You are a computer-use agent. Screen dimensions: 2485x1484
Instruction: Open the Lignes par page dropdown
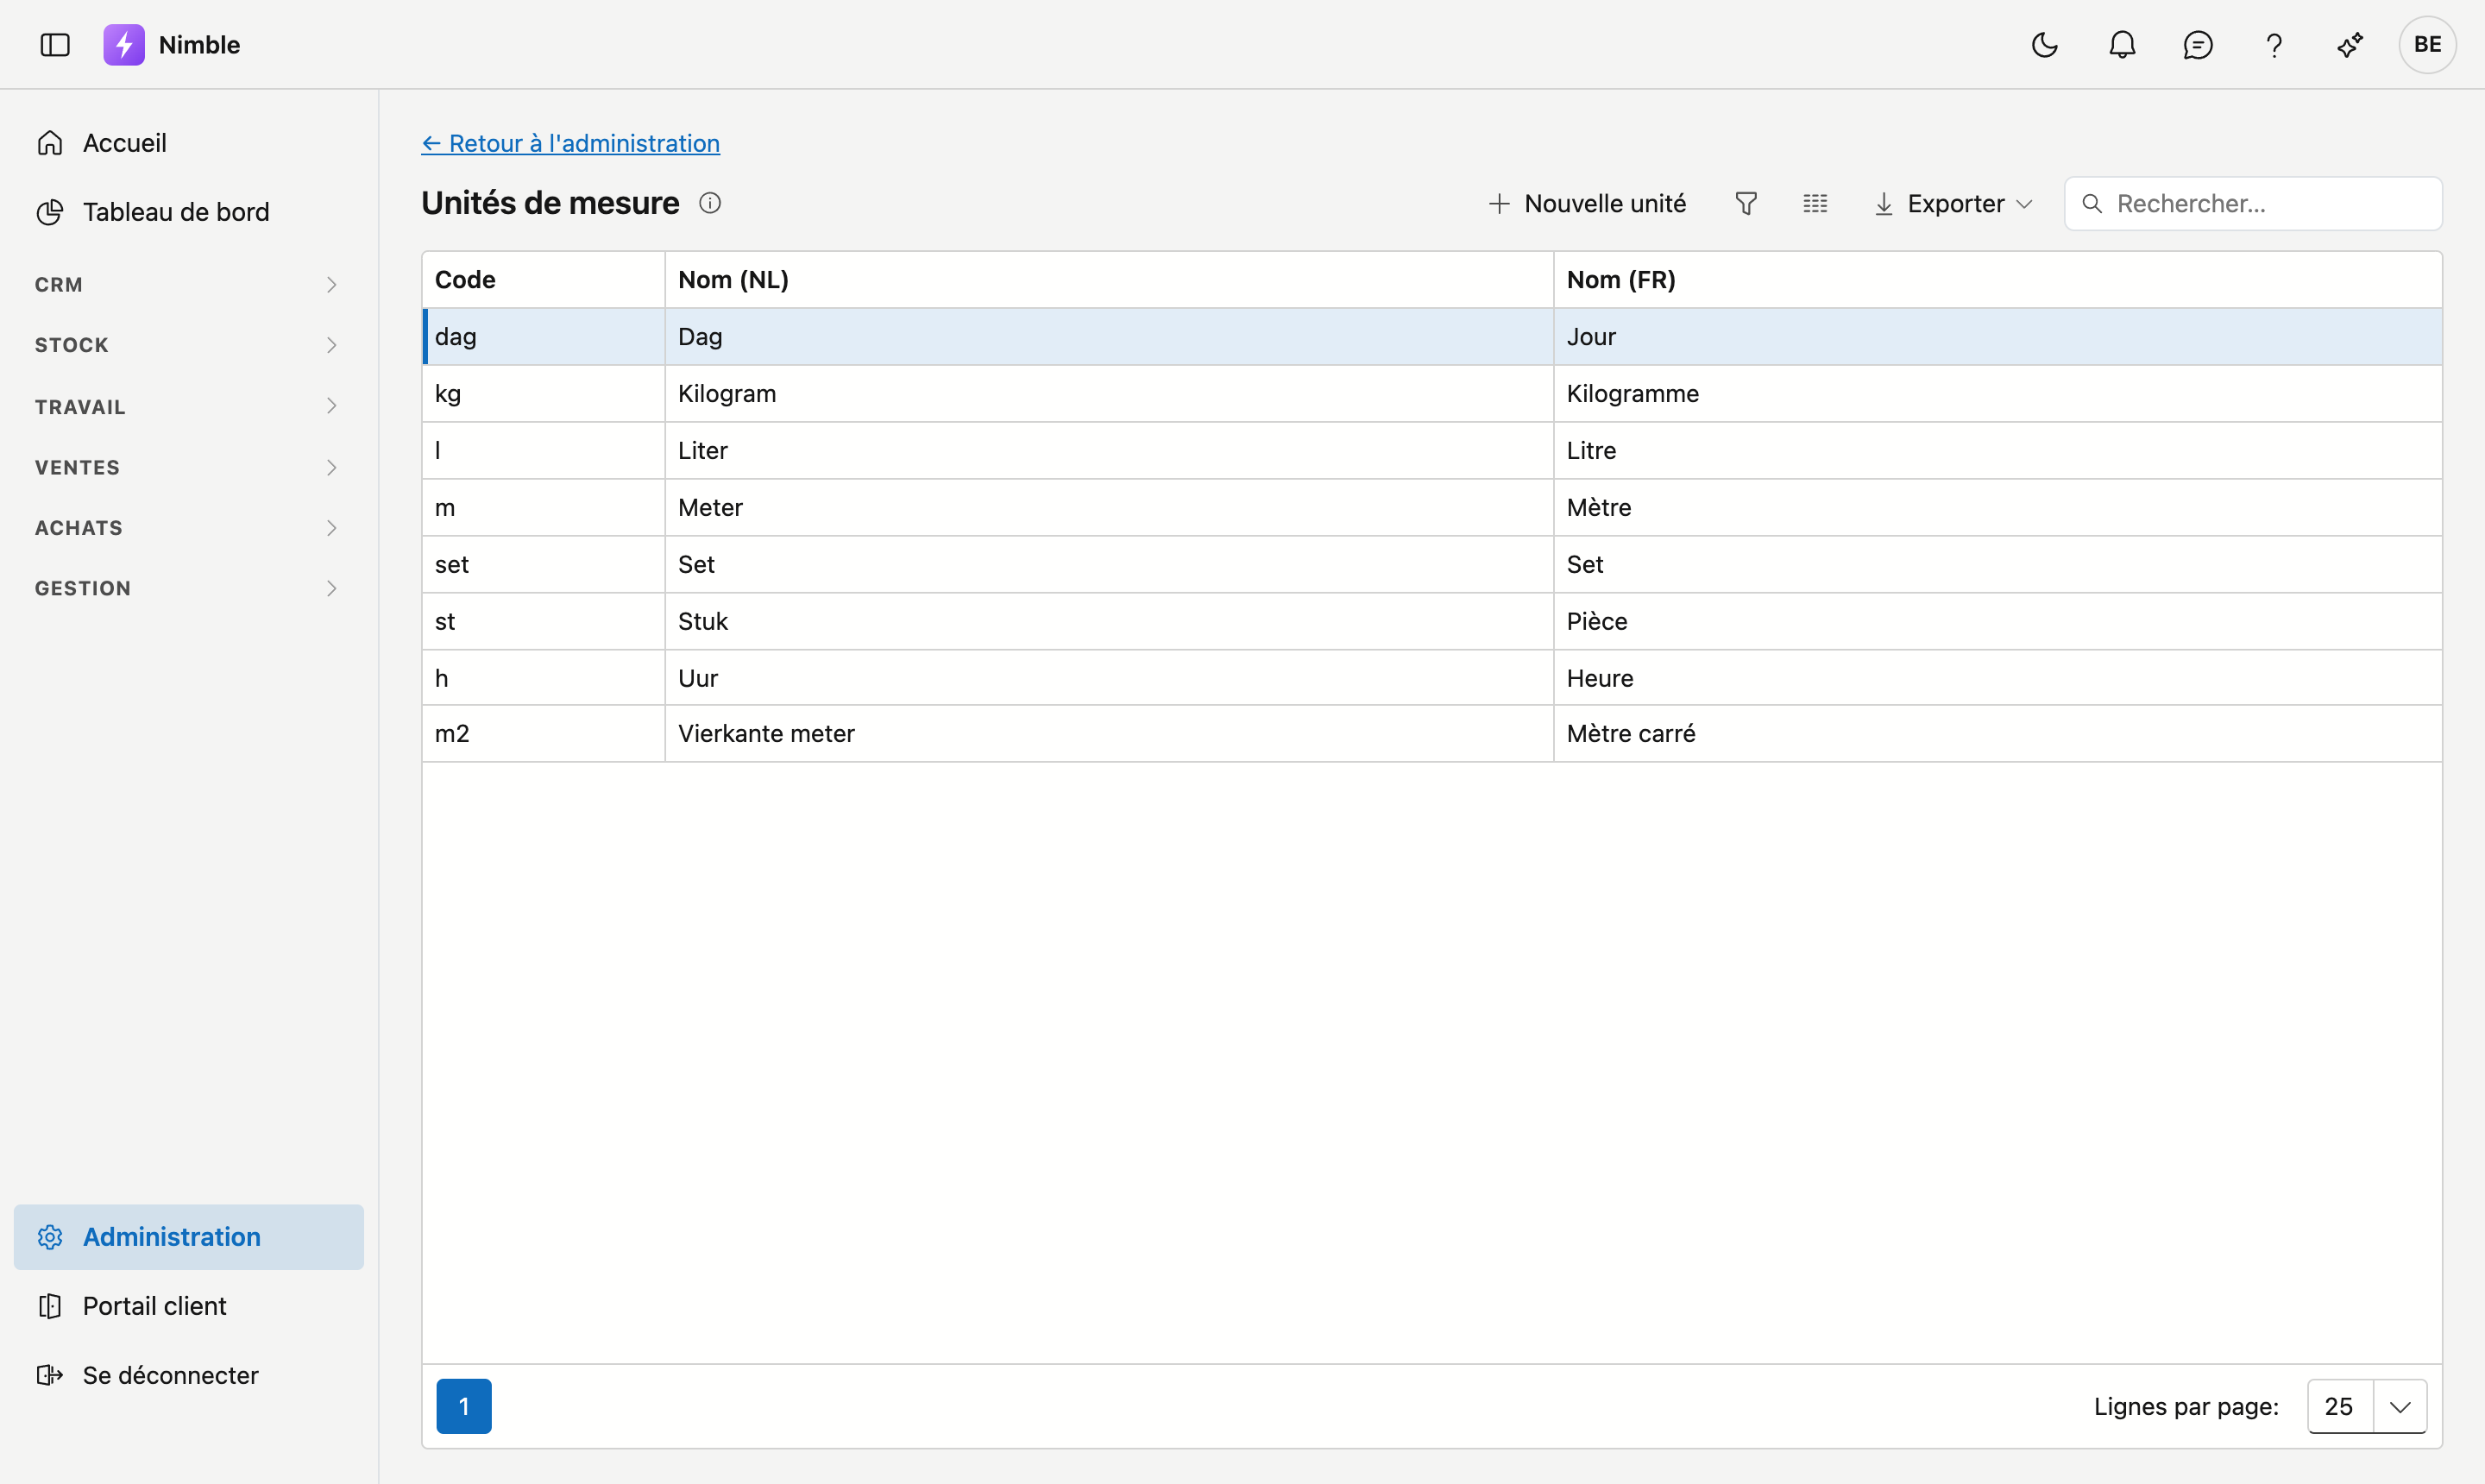tap(2367, 1406)
